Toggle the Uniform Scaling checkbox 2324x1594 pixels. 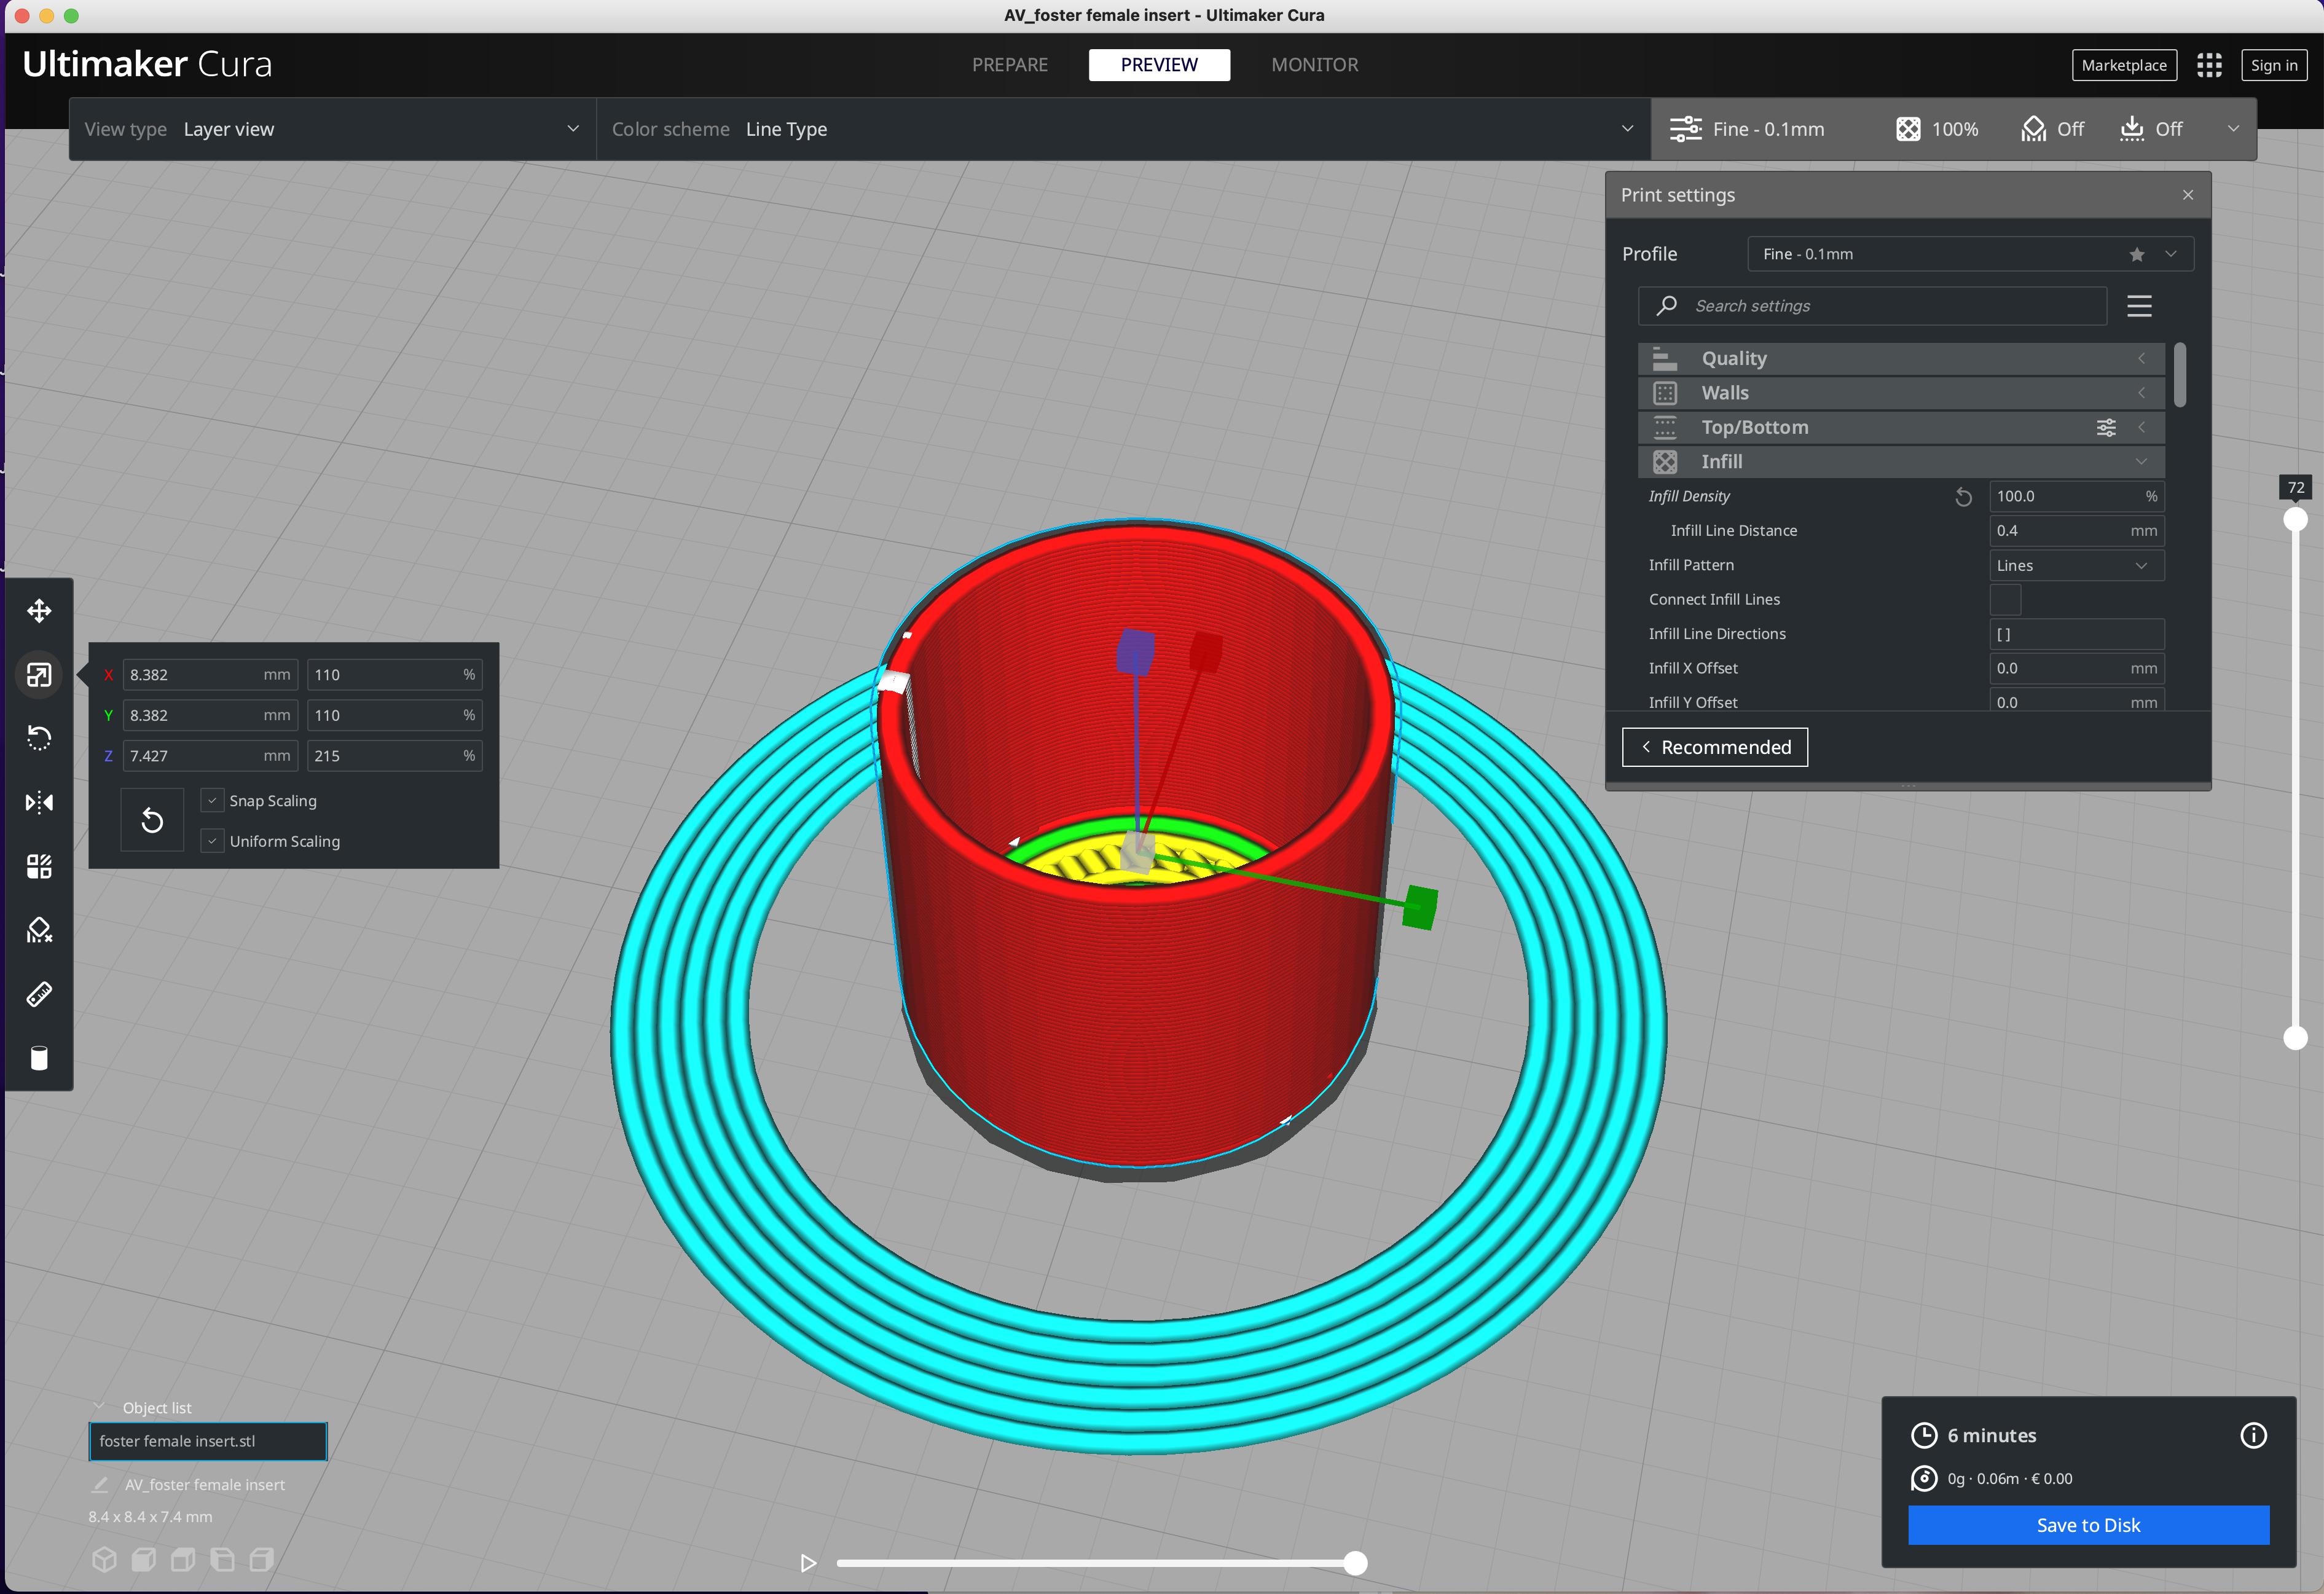[212, 842]
